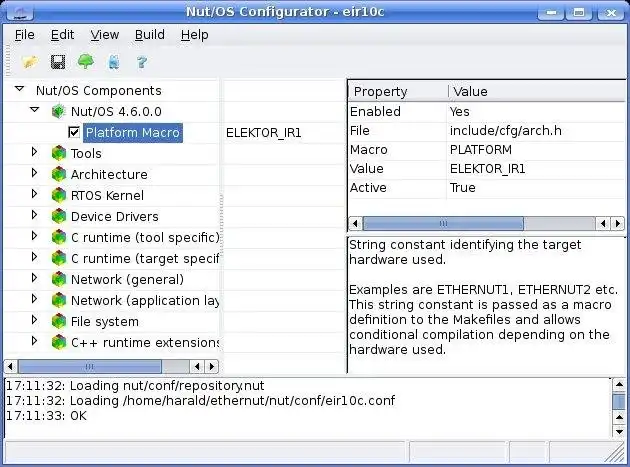This screenshot has height=467, width=630.
Task: Select the Nut/OS Components label
Action: point(98,91)
